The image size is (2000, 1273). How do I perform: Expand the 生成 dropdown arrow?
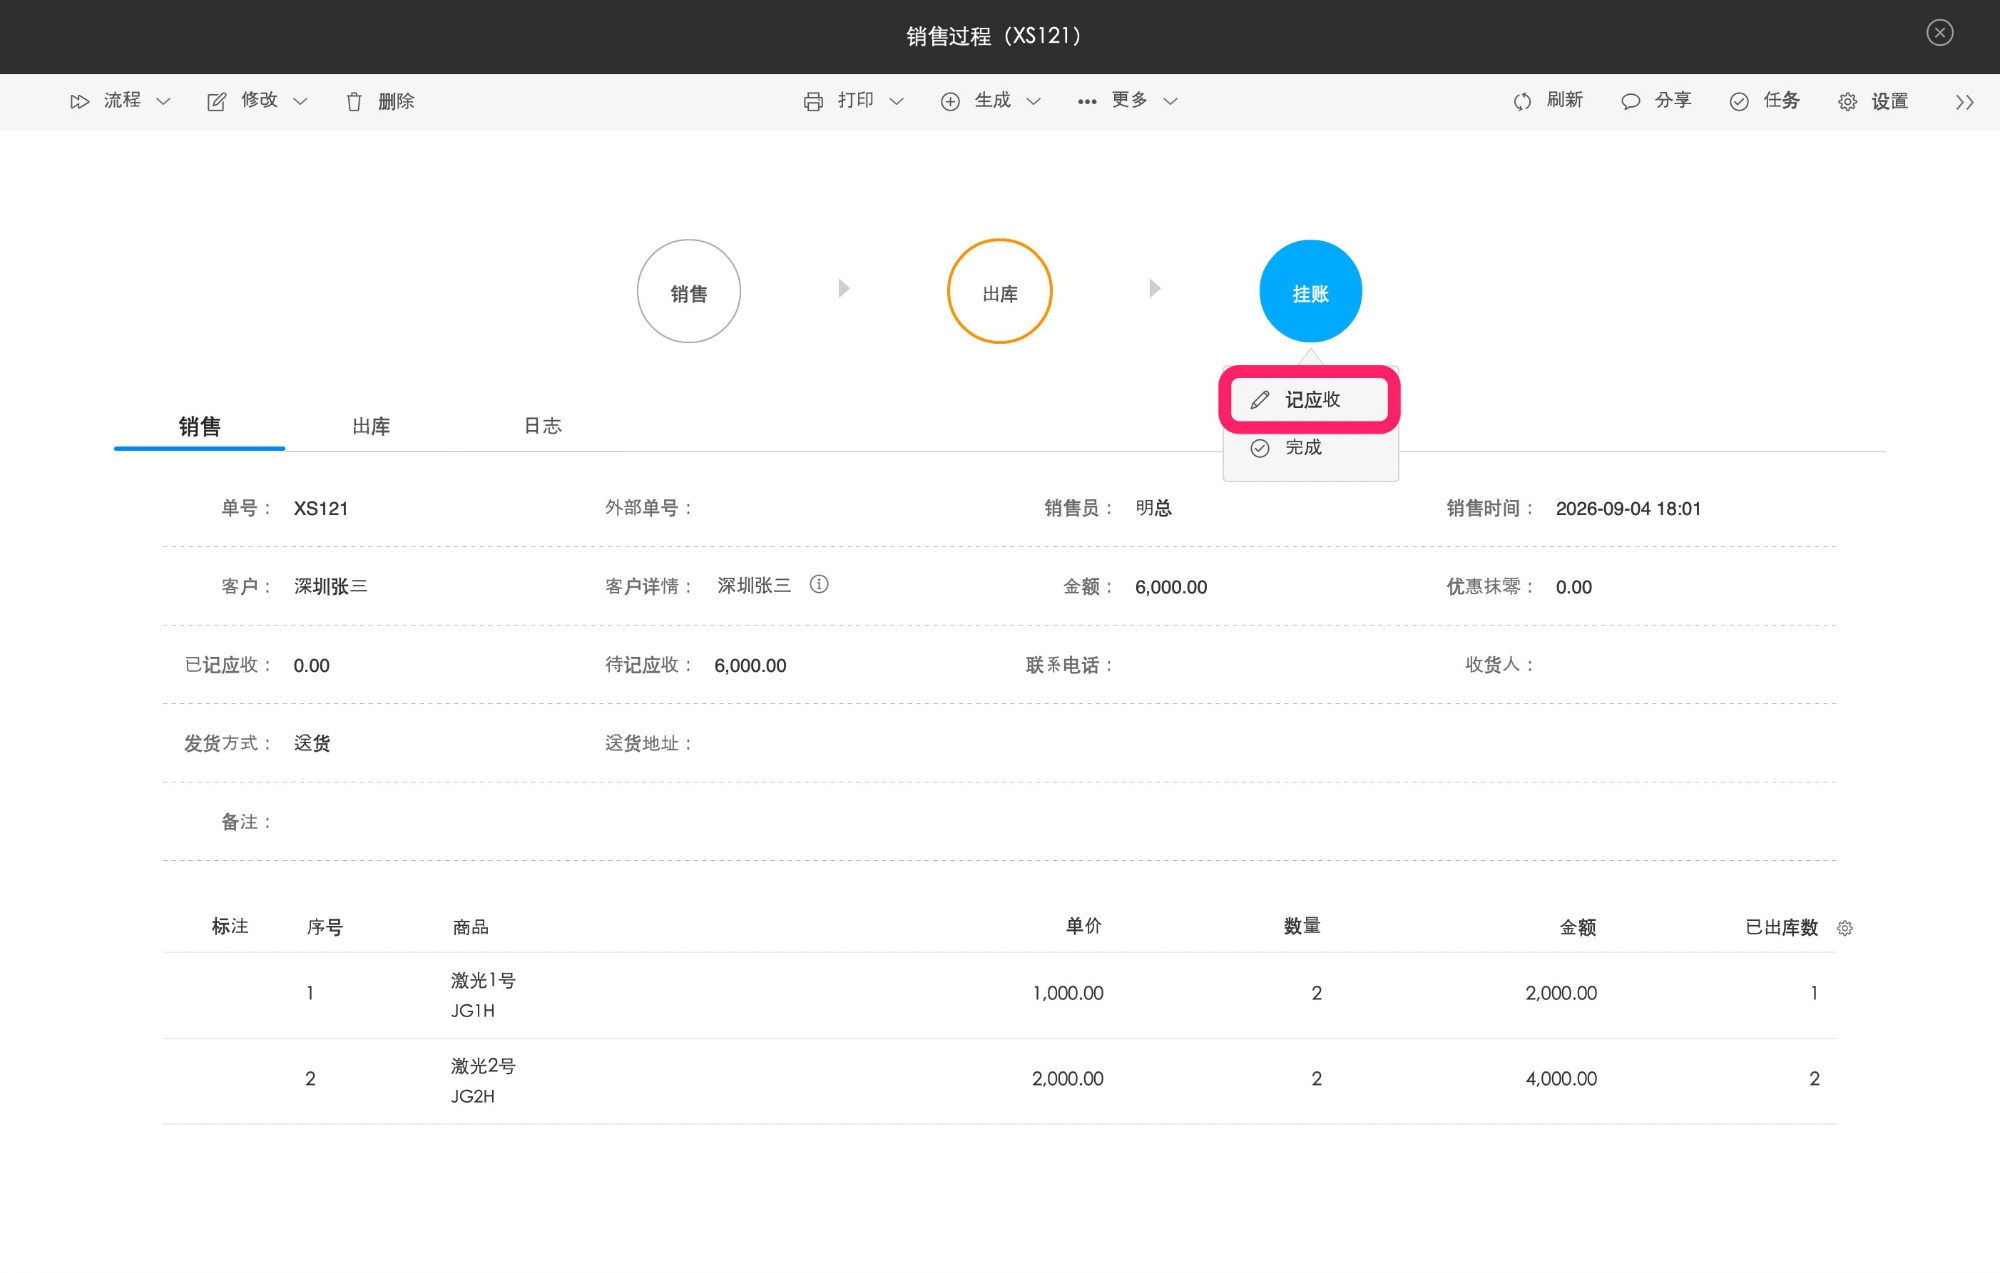1034,101
